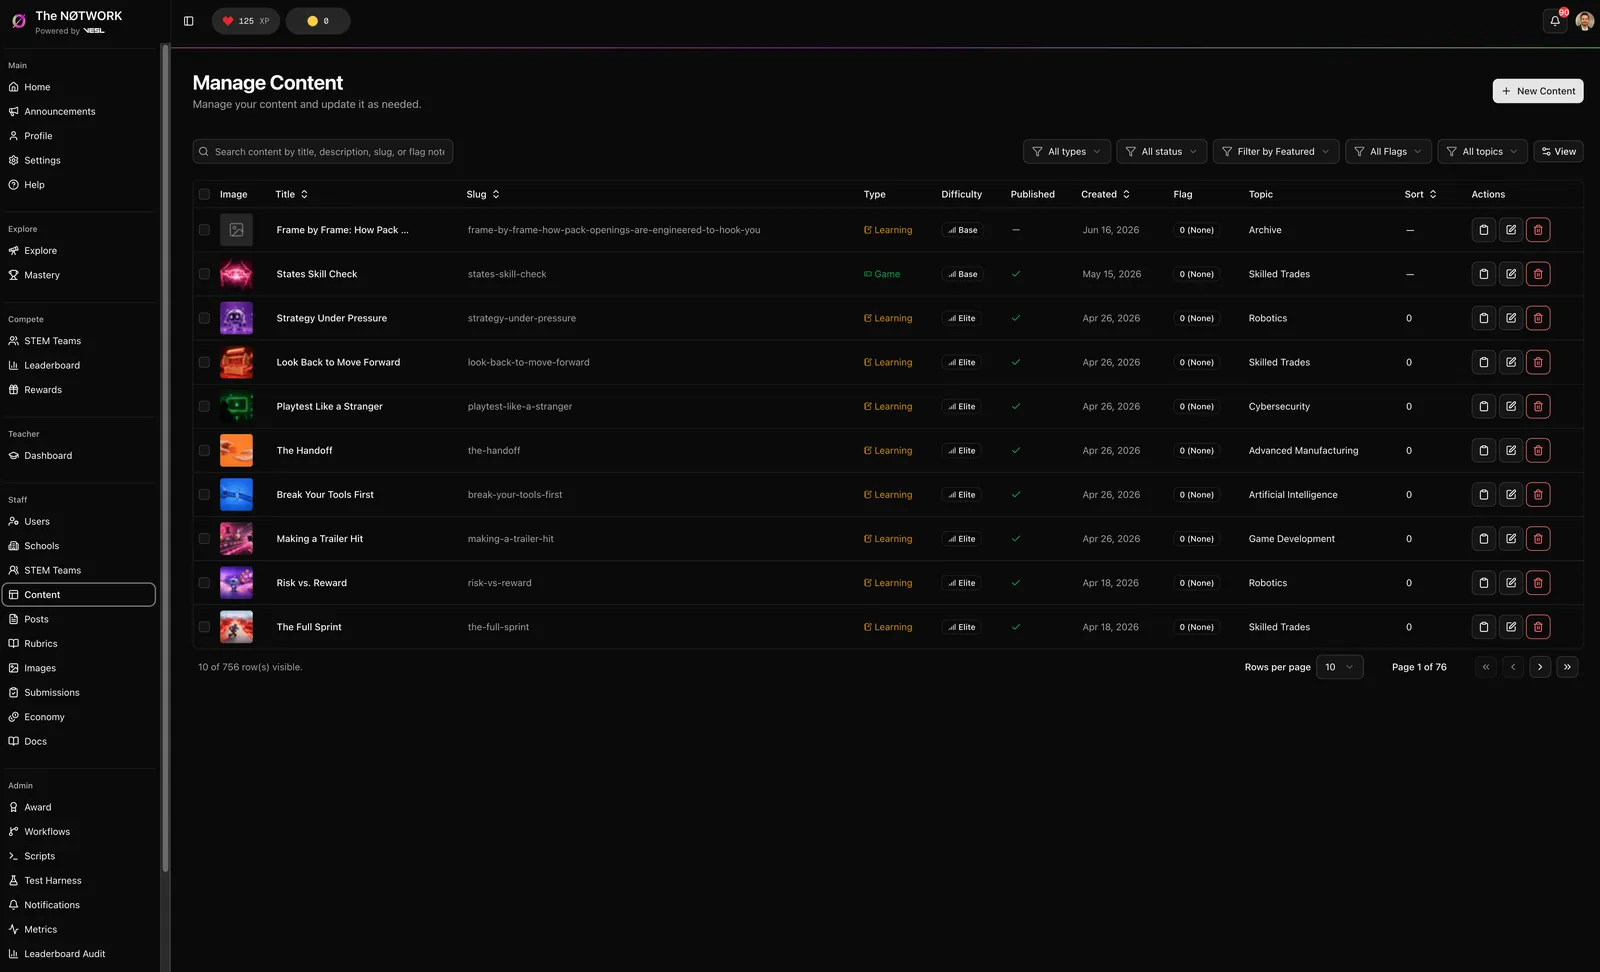Jump to the last page arrow
The height and width of the screenshot is (972, 1600).
coord(1567,667)
